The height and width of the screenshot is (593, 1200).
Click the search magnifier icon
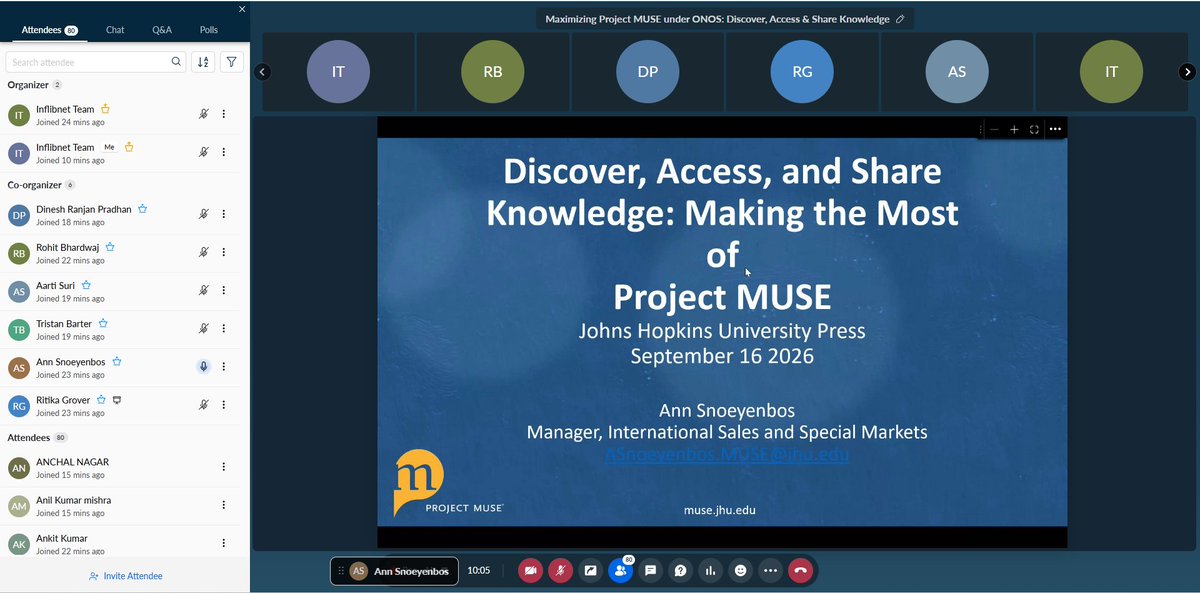[x=176, y=62]
